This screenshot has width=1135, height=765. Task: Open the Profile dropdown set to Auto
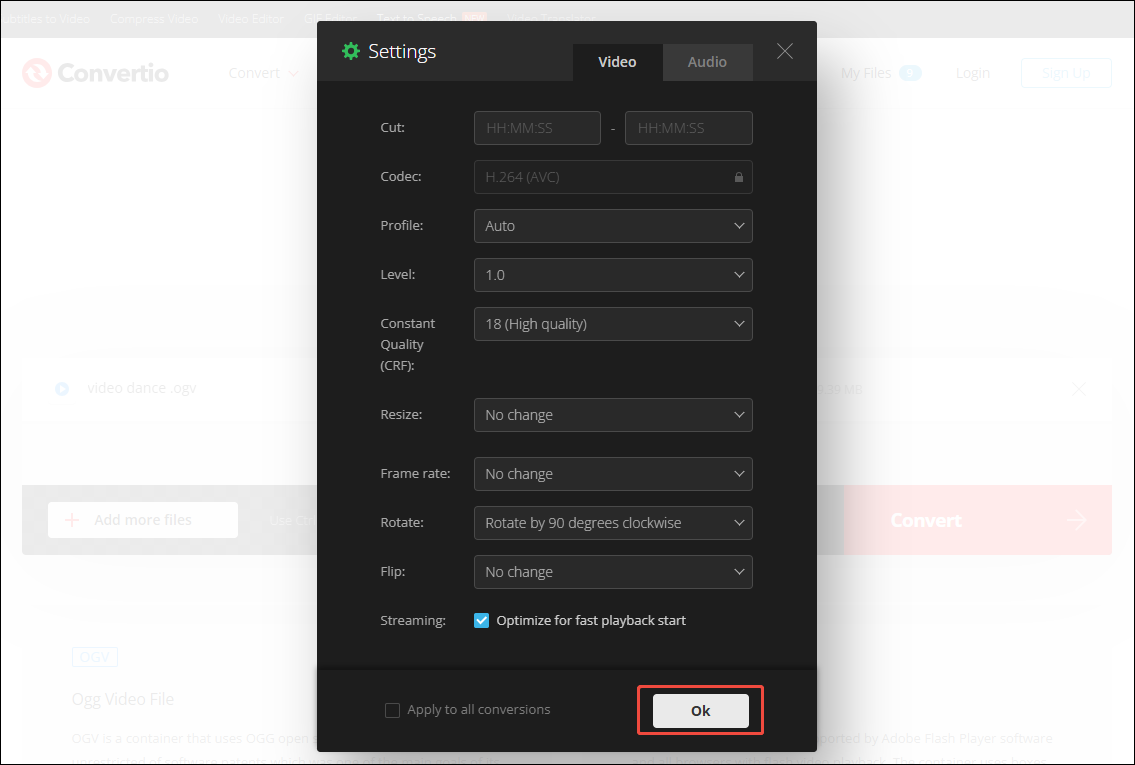tap(613, 226)
